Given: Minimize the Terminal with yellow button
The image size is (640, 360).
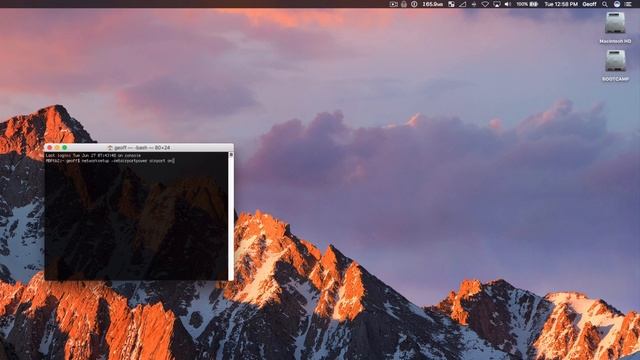Looking at the screenshot, I should (57, 148).
